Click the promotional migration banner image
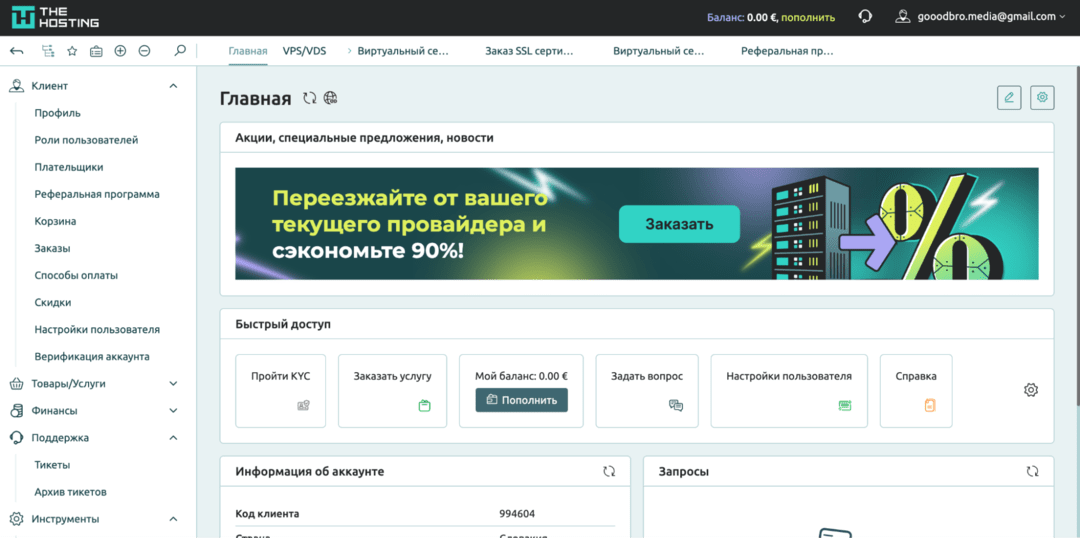The height and width of the screenshot is (538, 1080). pyautogui.click(x=636, y=223)
